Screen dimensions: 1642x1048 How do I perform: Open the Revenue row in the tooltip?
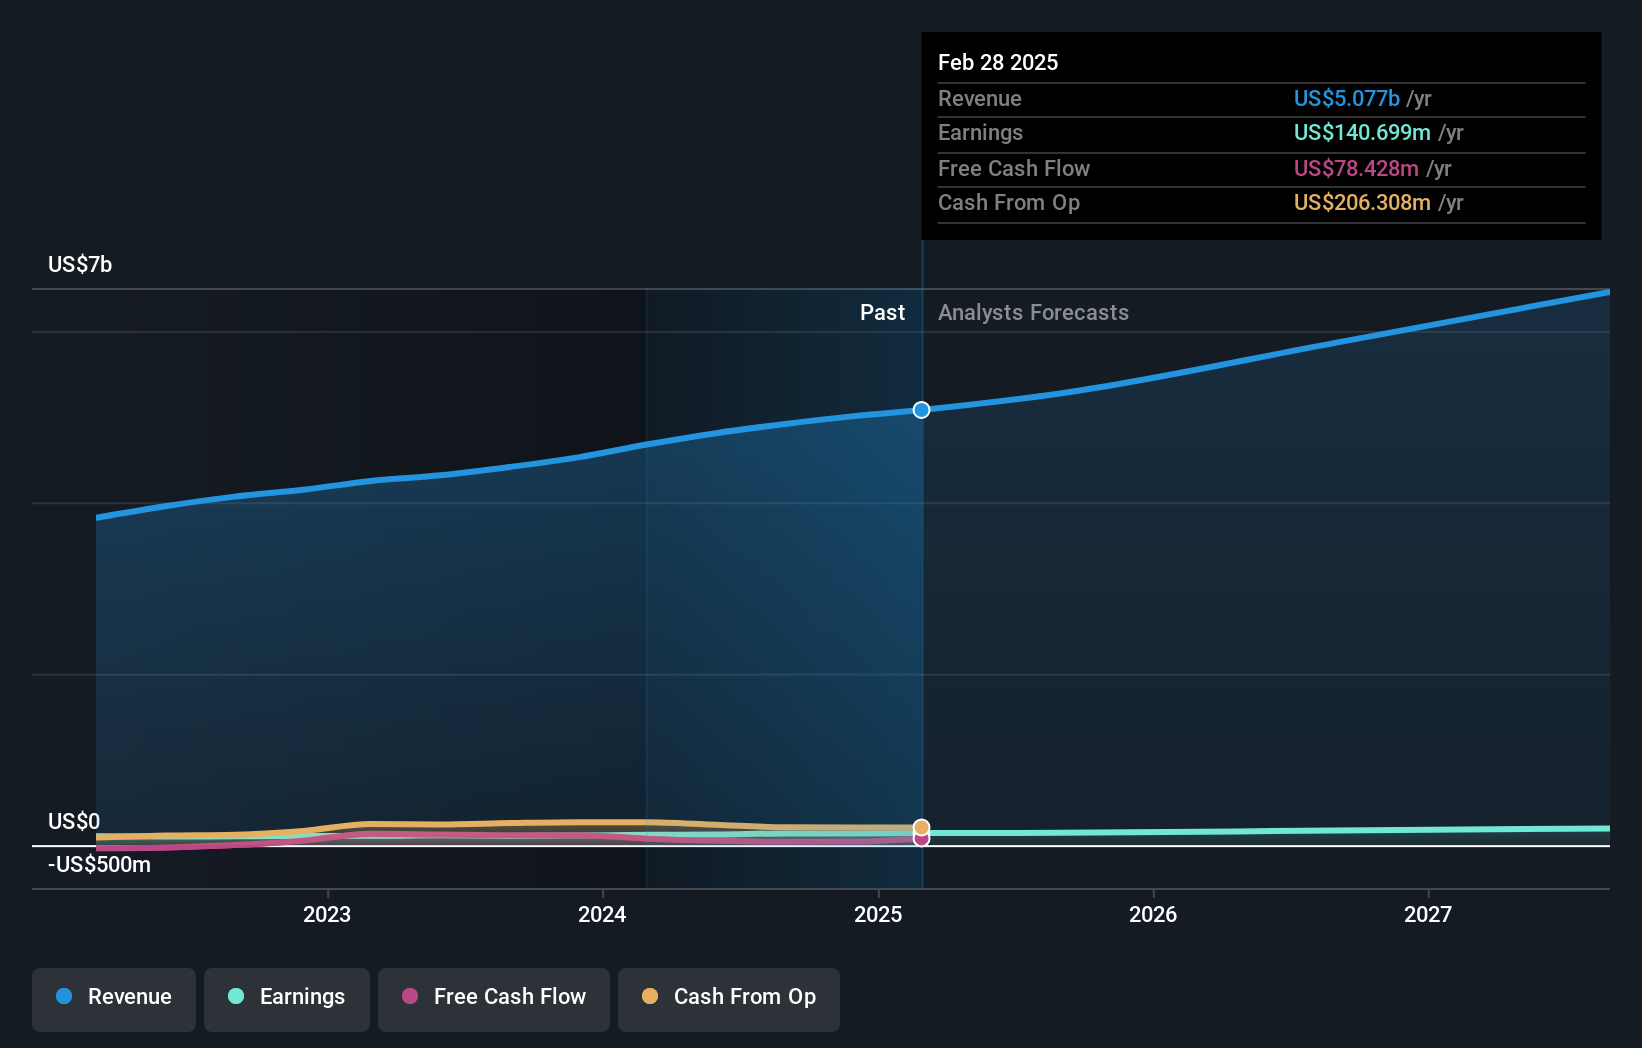point(980,99)
